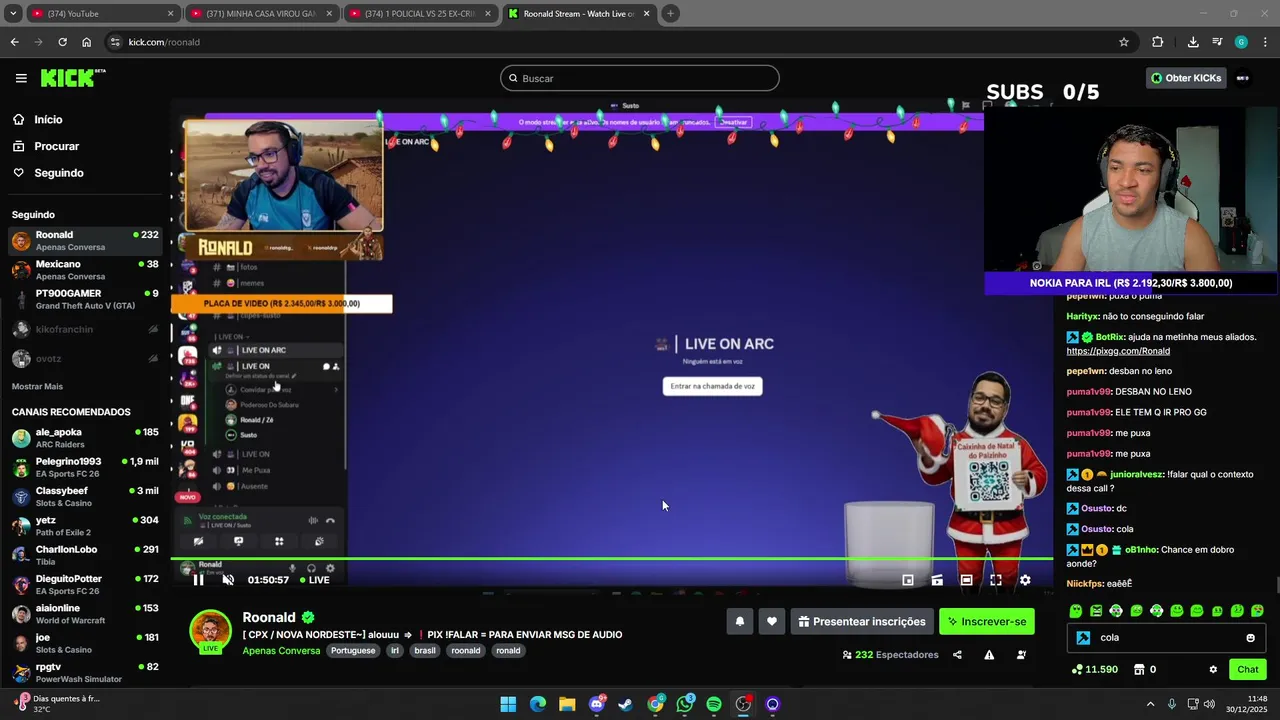Click the chat message input box
Screen dimensions: 1280x720
(1165, 637)
